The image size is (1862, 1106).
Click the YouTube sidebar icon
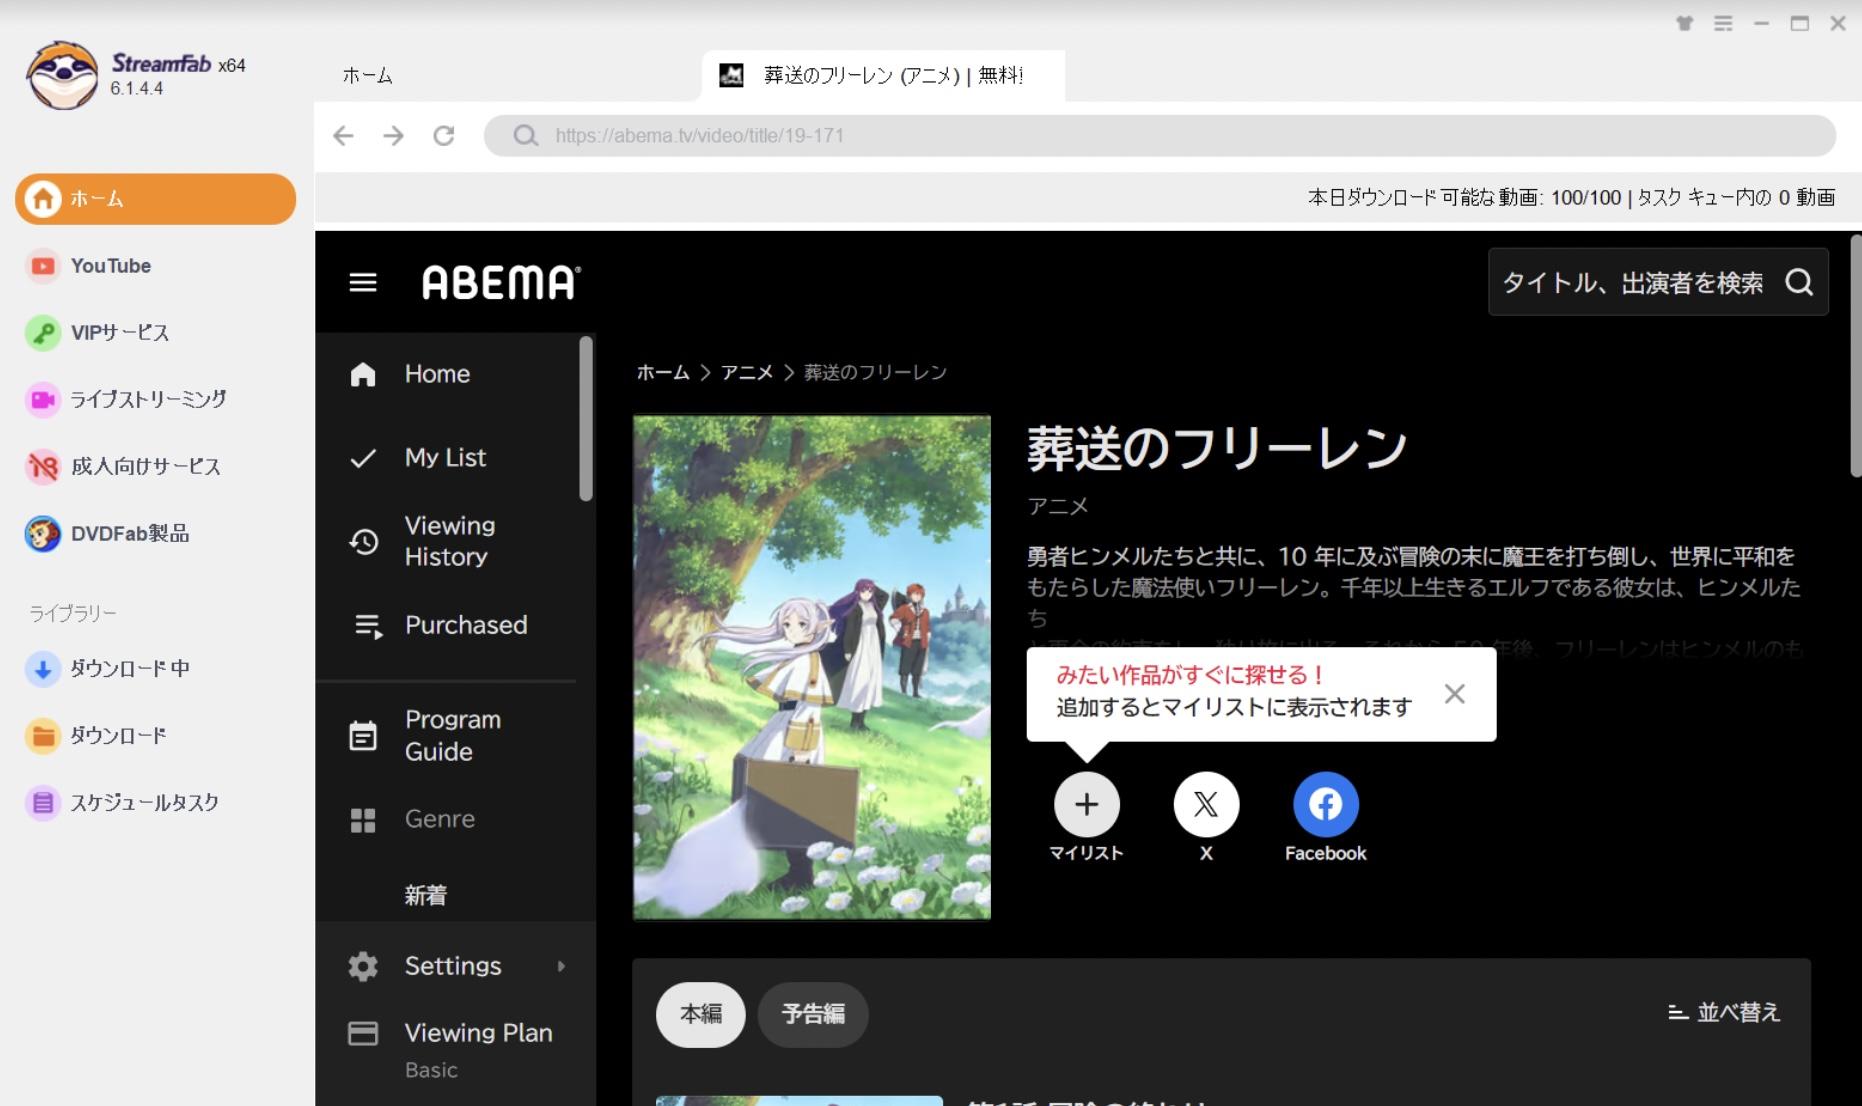(43, 266)
